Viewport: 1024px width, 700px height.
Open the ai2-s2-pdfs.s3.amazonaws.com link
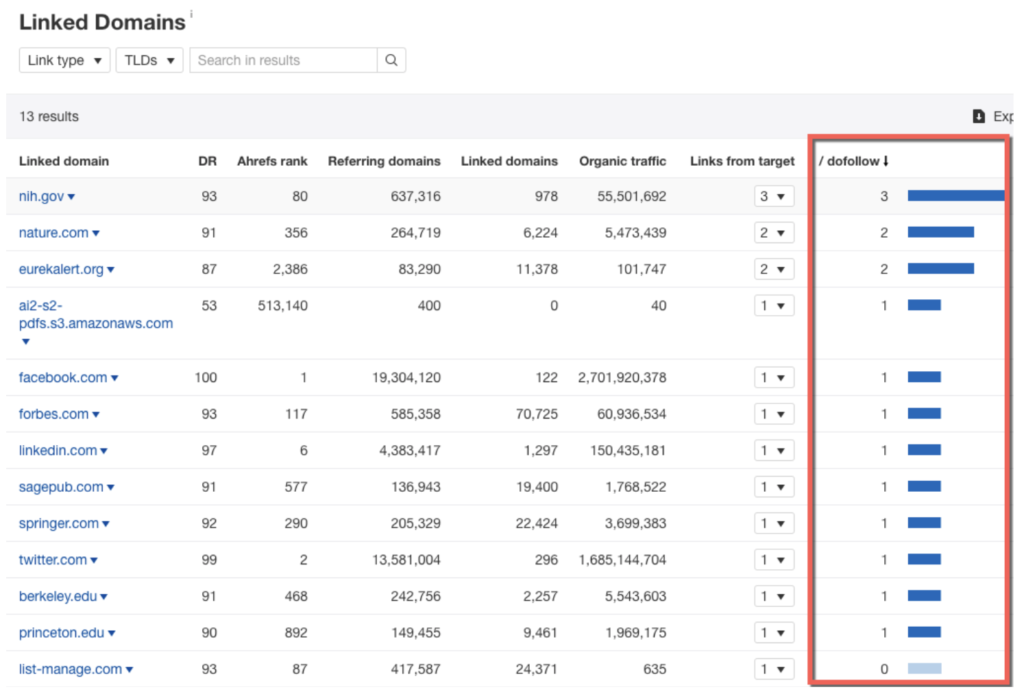(x=95, y=315)
